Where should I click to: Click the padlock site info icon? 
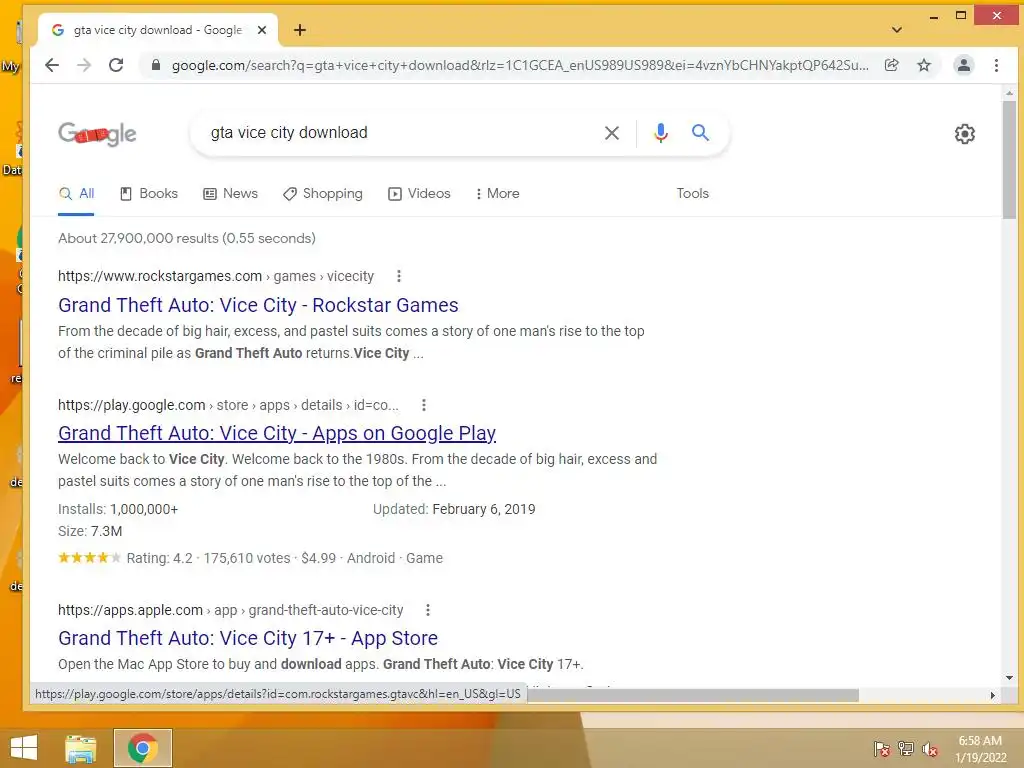click(x=155, y=65)
